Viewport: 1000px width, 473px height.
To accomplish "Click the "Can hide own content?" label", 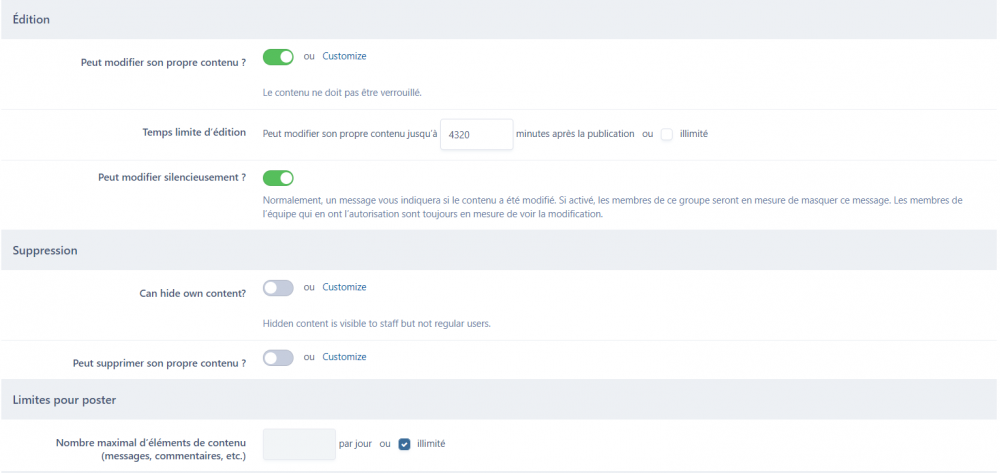I will point(193,294).
